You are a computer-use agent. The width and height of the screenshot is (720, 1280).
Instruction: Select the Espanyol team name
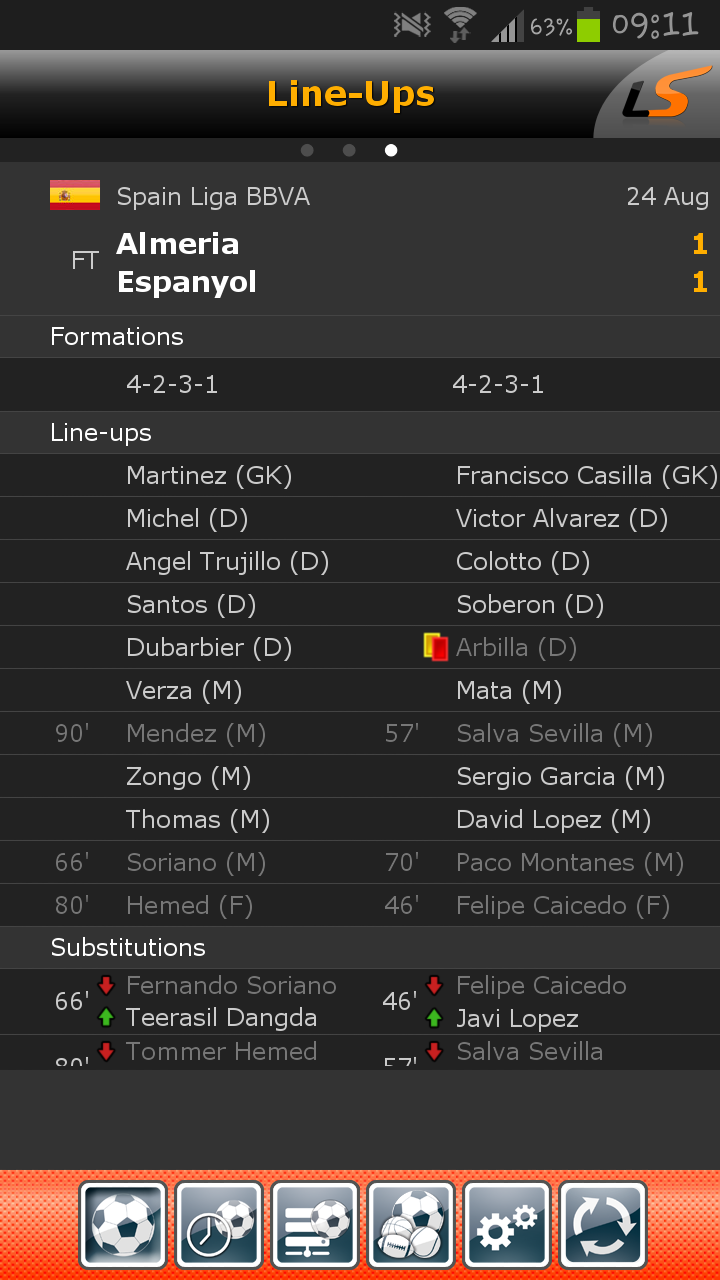[187, 282]
